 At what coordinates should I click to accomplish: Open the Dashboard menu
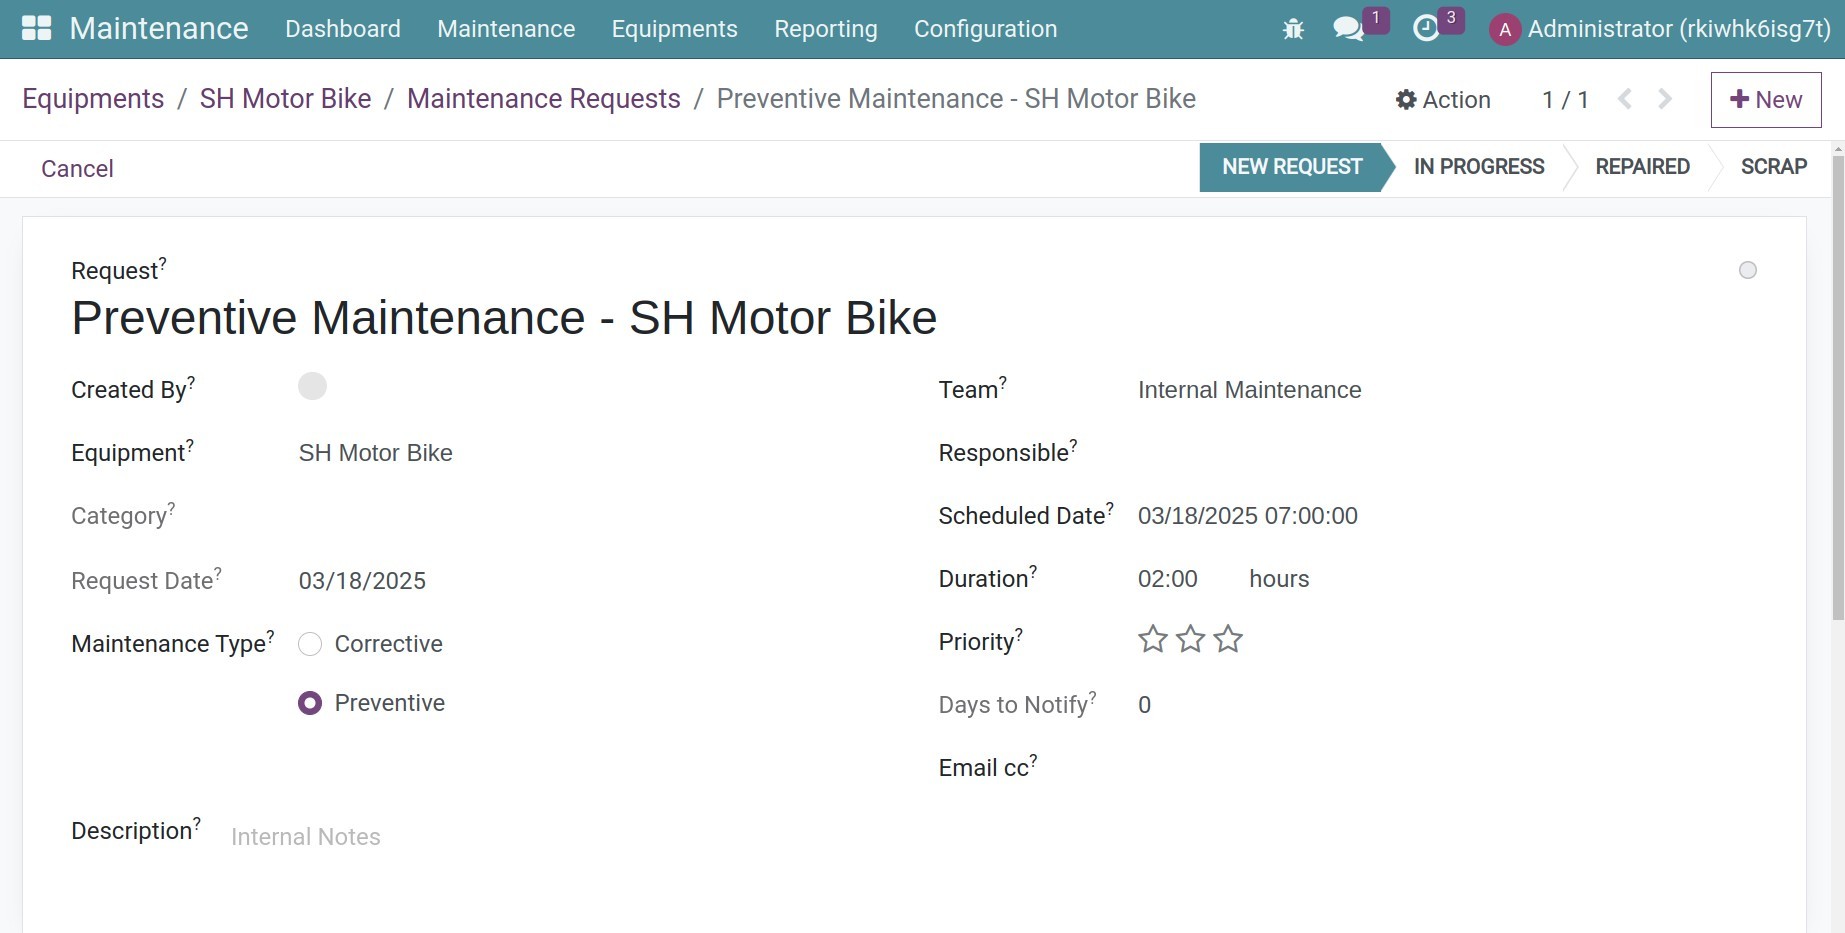pos(343,29)
